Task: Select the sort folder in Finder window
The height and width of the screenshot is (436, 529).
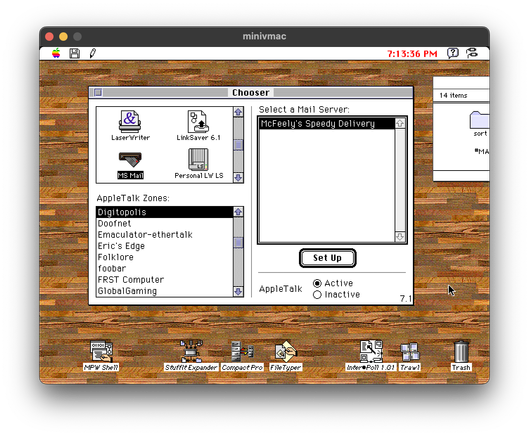Action: coord(479,124)
